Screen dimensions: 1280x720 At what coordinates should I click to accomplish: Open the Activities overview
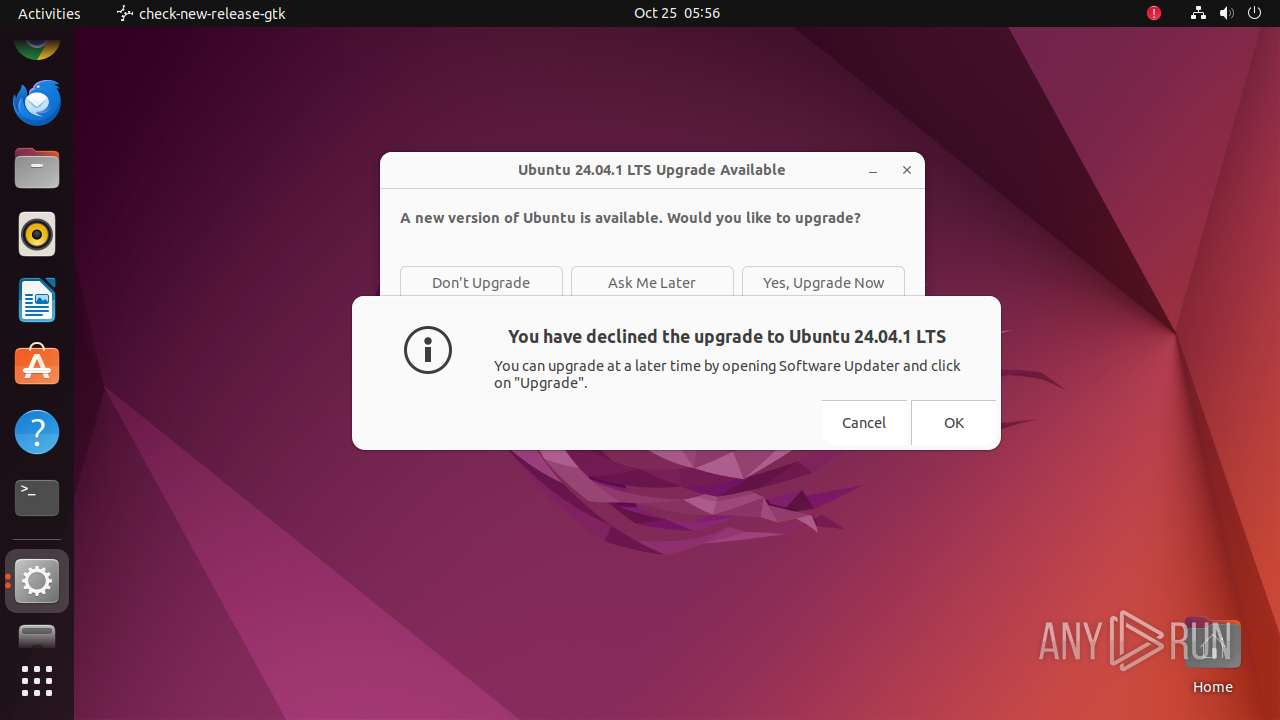pos(49,13)
